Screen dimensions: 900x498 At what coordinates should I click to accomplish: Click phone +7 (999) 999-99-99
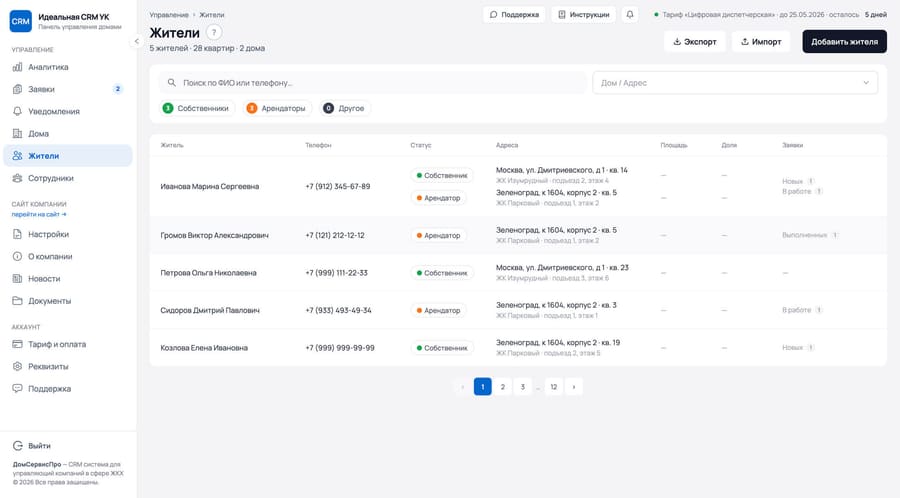pos(340,348)
